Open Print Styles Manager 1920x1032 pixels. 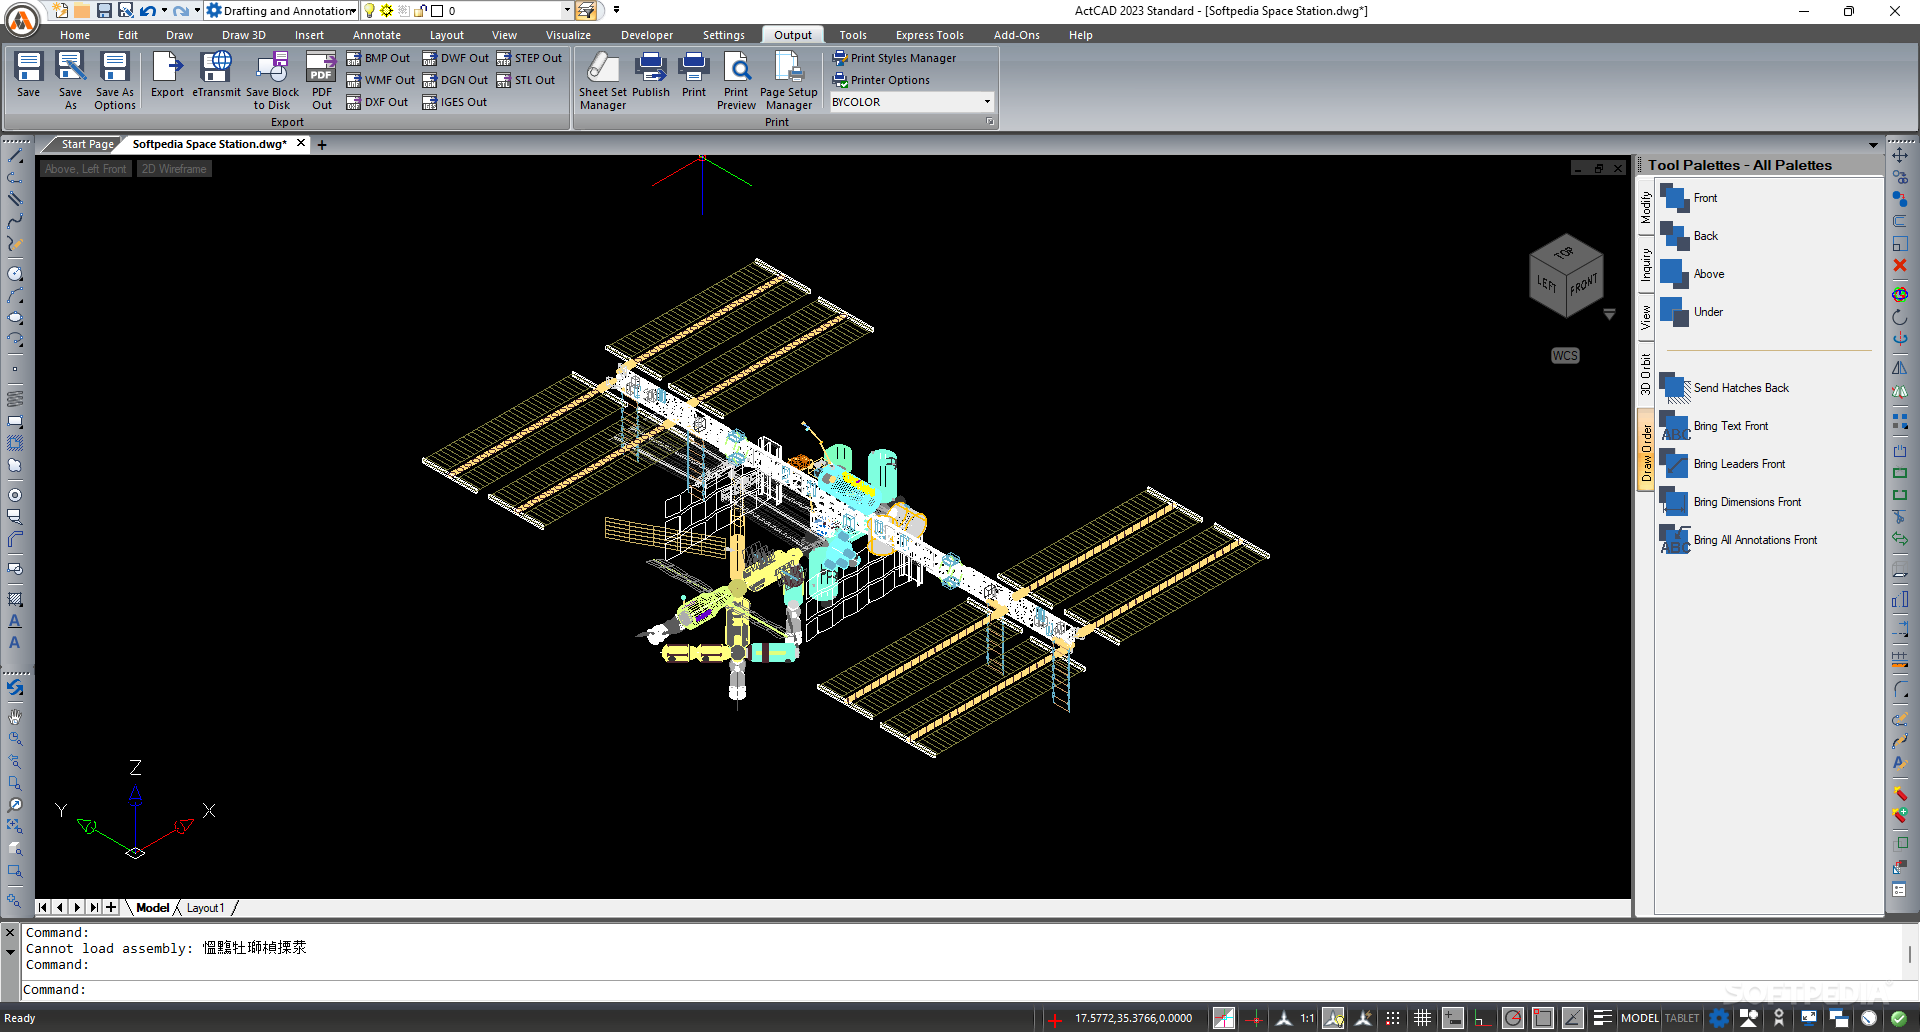pos(894,58)
